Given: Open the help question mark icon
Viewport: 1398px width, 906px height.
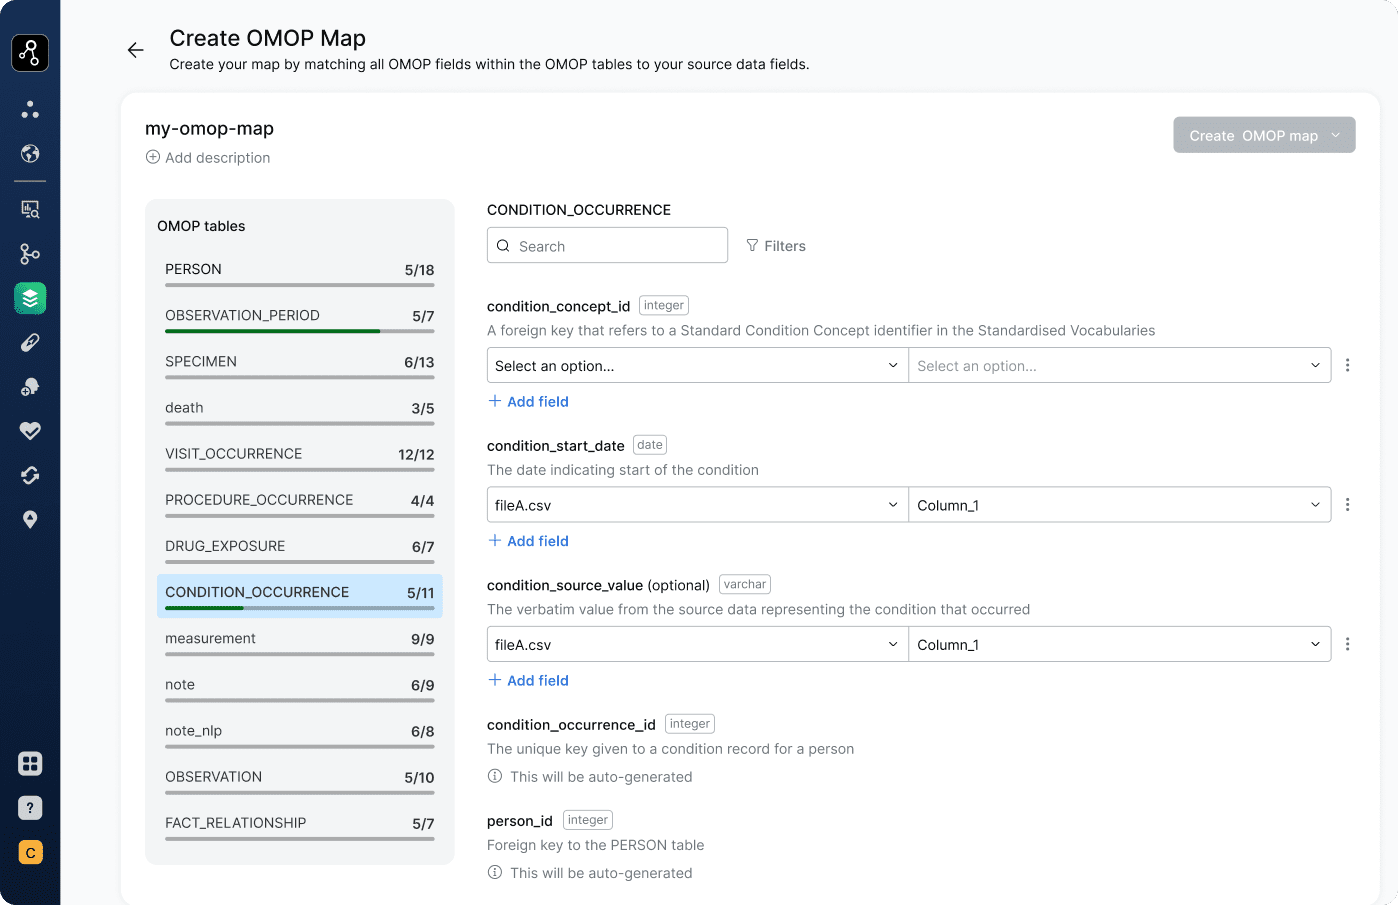Looking at the screenshot, I should tap(30, 808).
